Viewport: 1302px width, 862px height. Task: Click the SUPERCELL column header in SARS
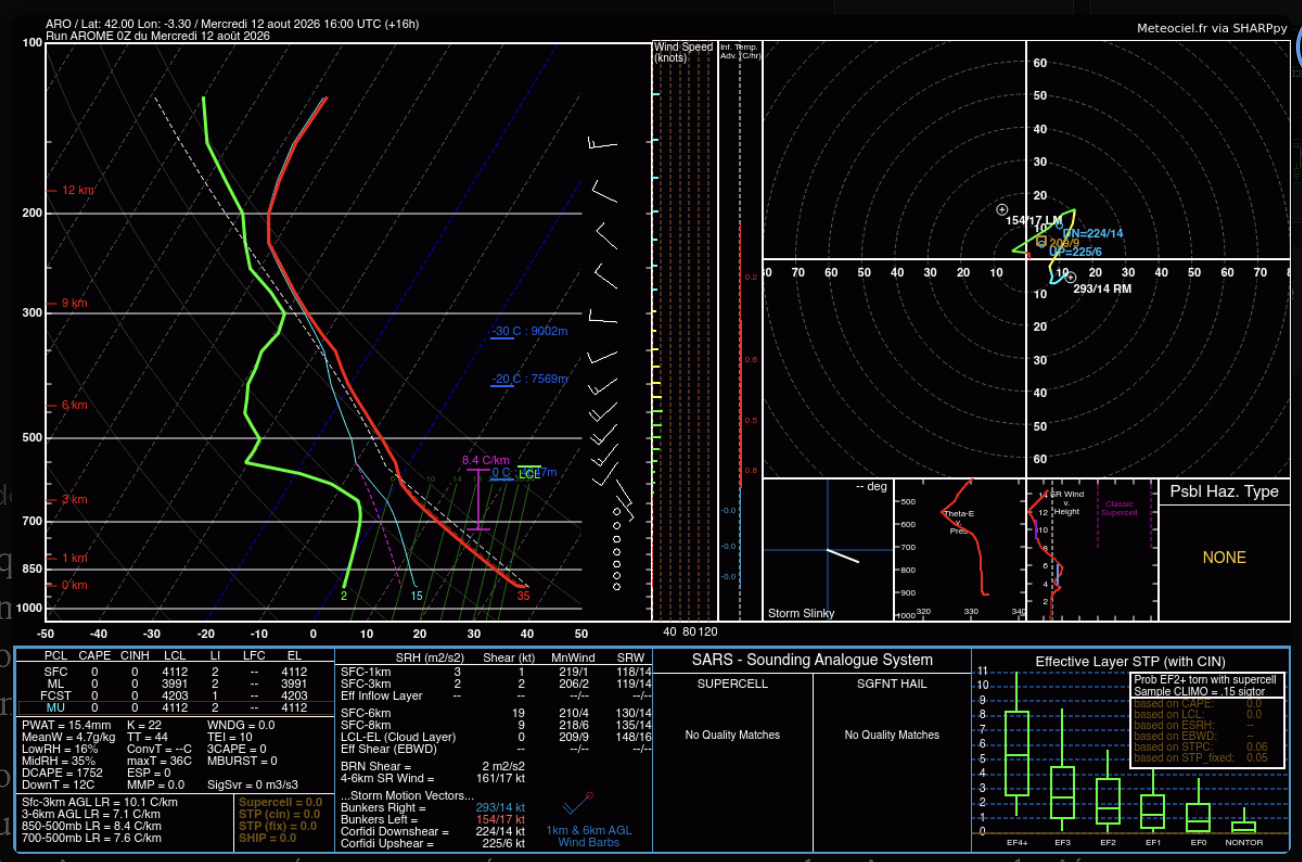[732, 684]
